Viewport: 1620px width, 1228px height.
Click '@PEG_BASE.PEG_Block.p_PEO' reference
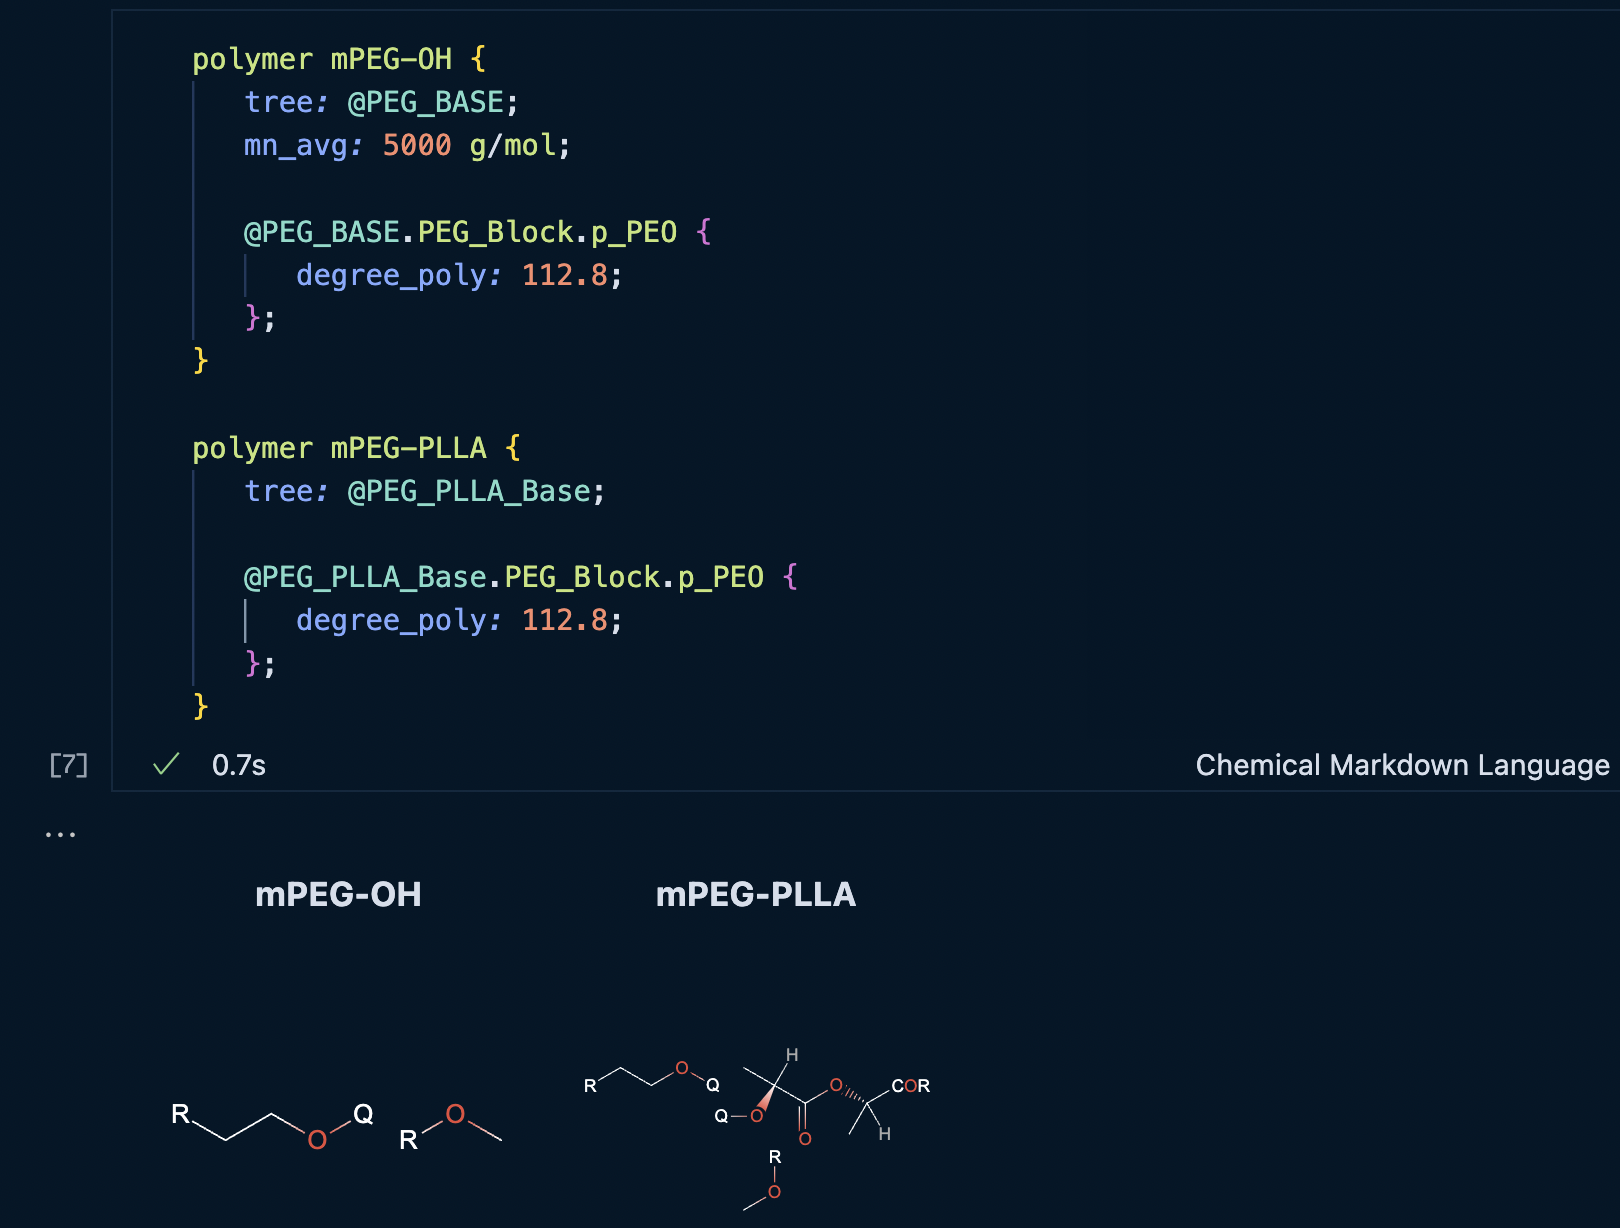pos(460,232)
